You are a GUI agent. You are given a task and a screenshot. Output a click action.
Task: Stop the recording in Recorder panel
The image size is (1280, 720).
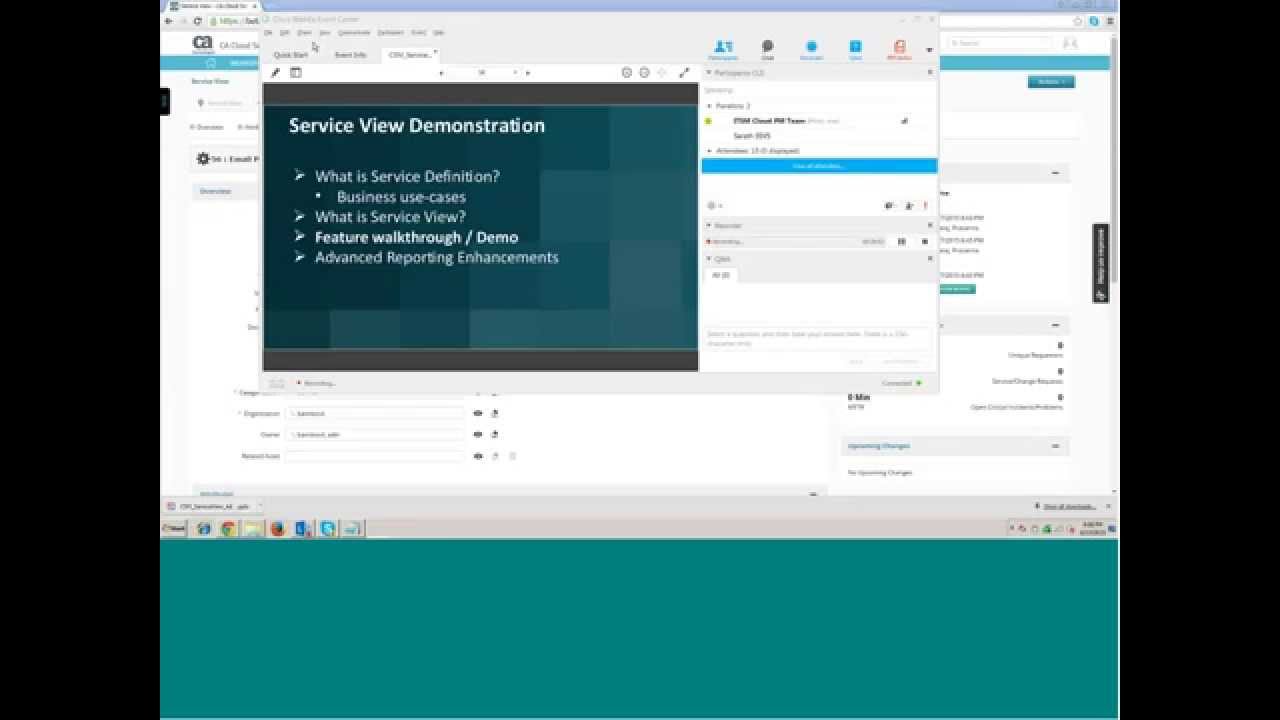pyautogui.click(x=924, y=241)
